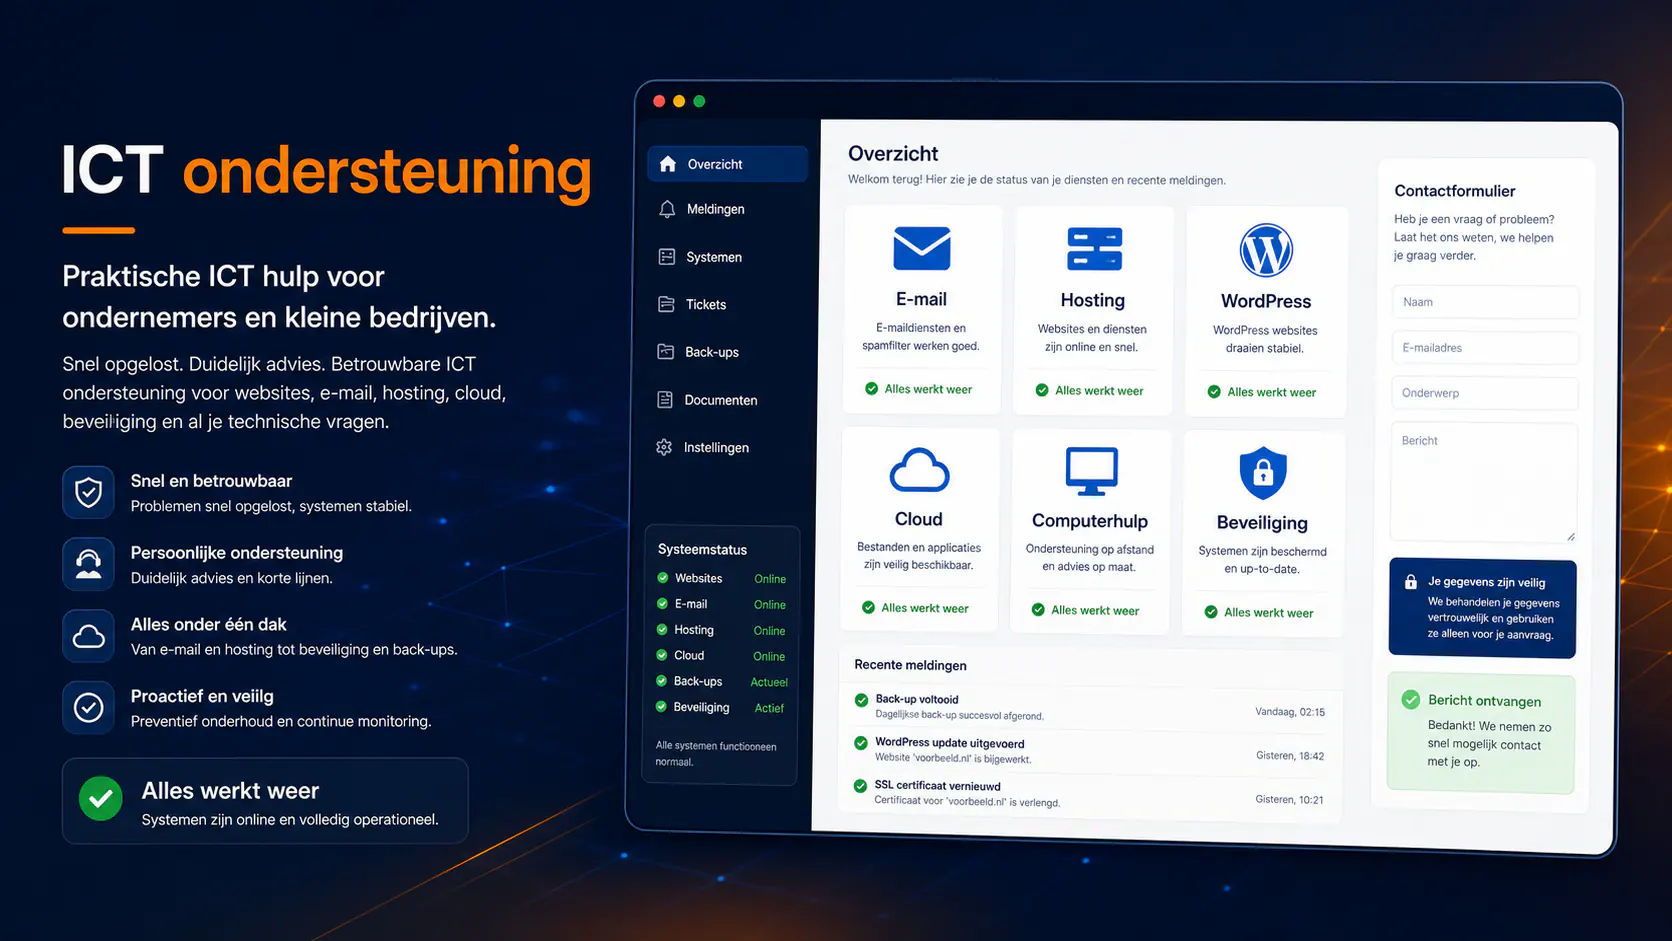Click the WordPress logo icon
The height and width of the screenshot is (941, 1672).
click(1266, 250)
